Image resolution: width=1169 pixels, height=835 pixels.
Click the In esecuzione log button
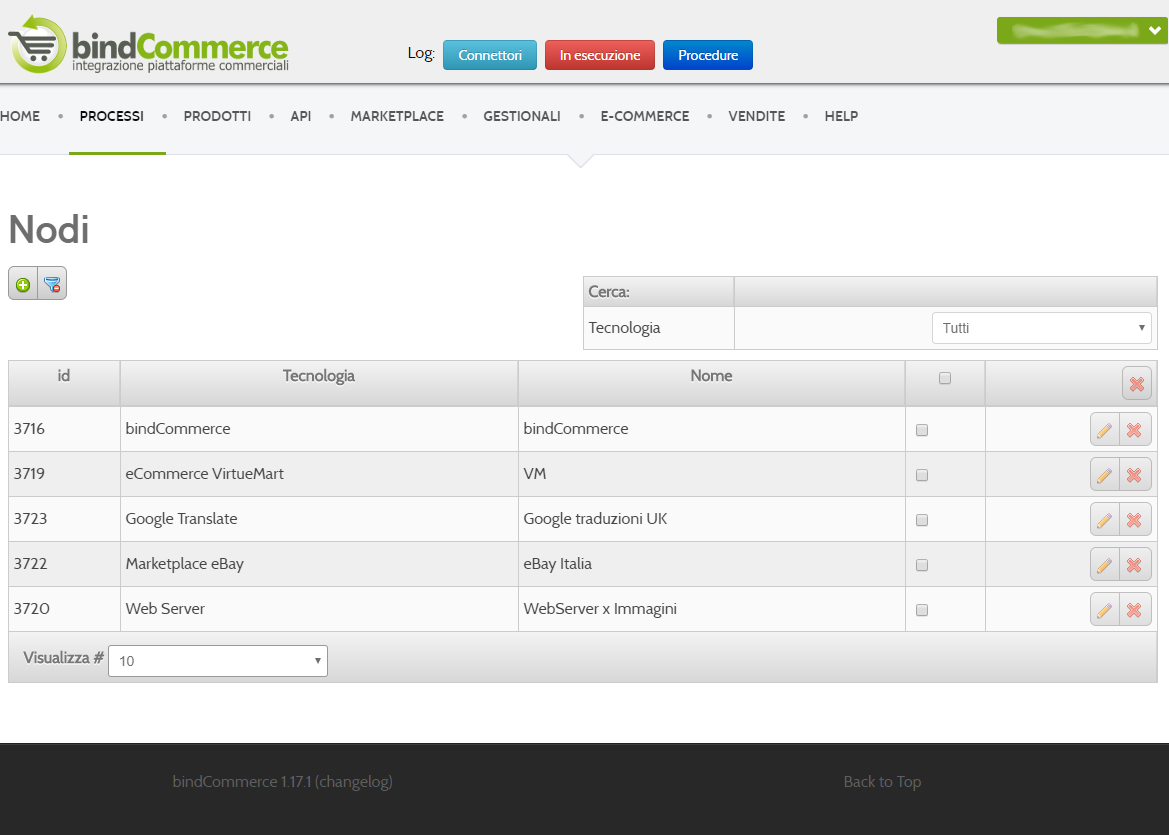[600, 55]
